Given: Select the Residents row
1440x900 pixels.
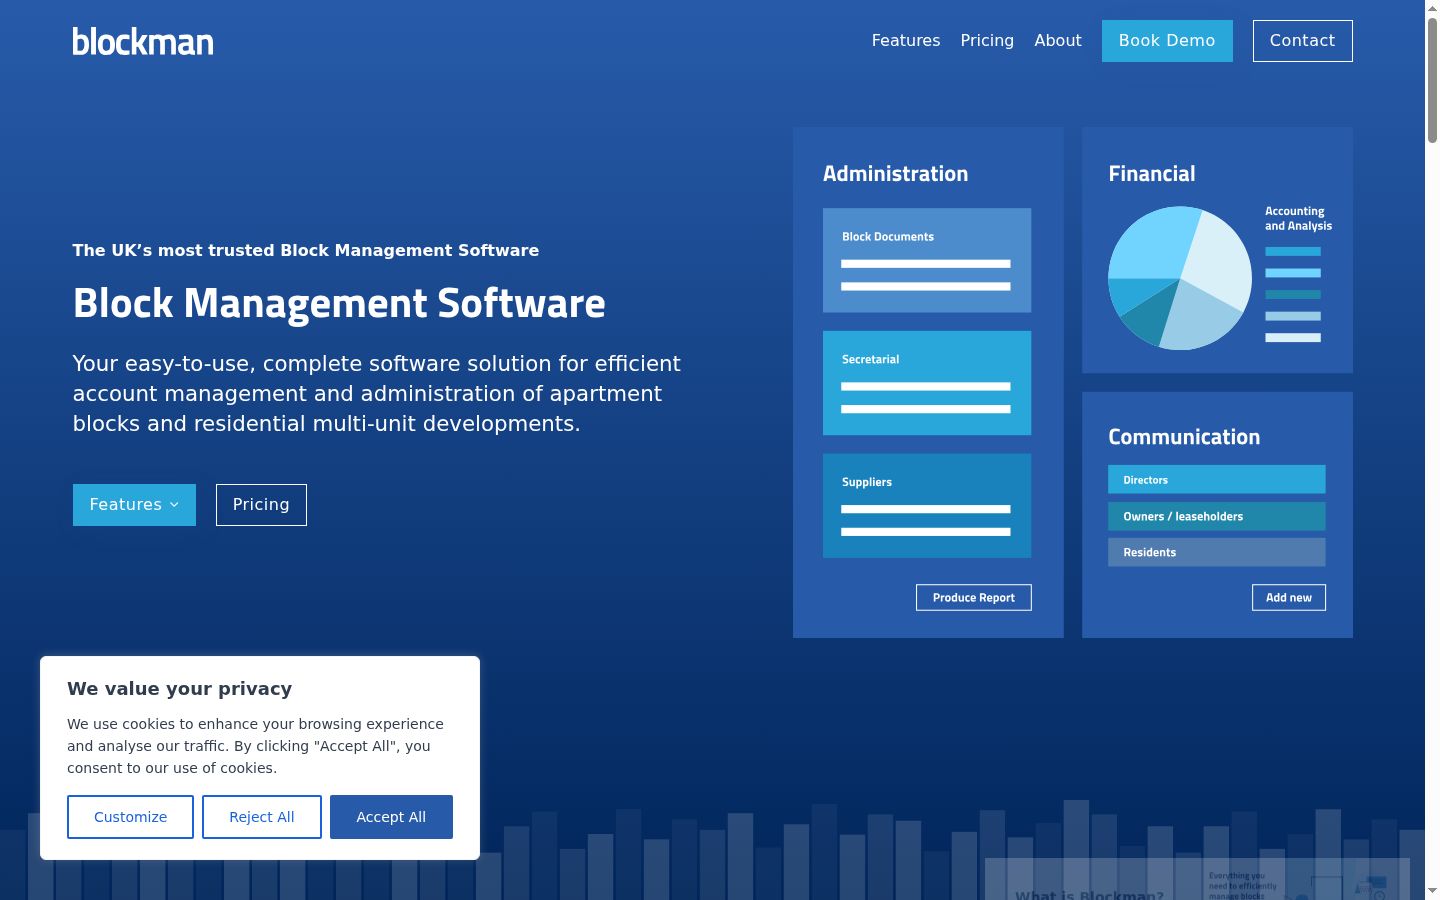Looking at the screenshot, I should point(1217,552).
